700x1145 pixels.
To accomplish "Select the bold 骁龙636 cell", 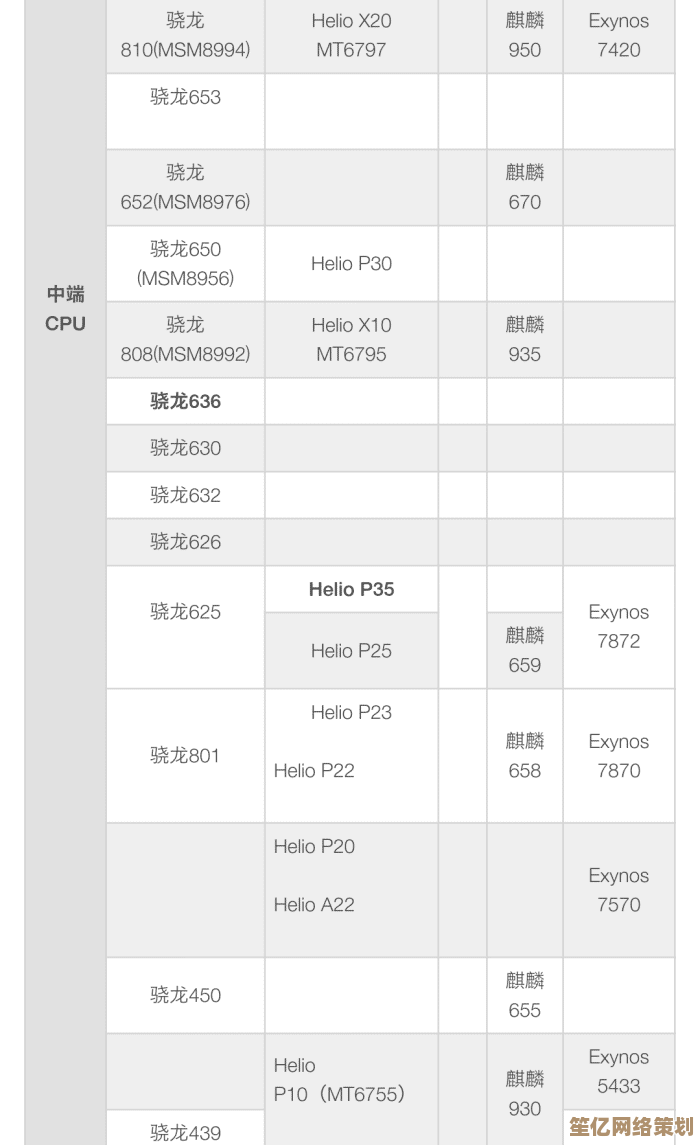I will [185, 402].
